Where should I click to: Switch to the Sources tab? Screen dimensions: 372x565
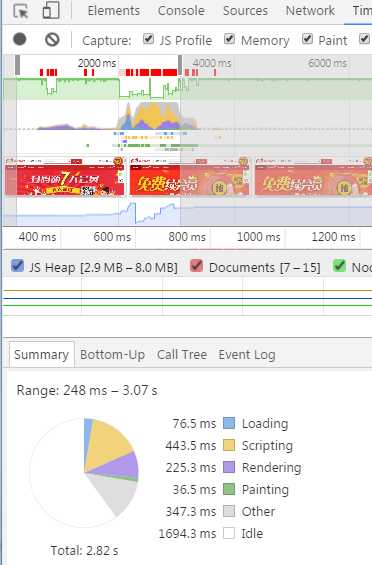pyautogui.click(x=245, y=11)
